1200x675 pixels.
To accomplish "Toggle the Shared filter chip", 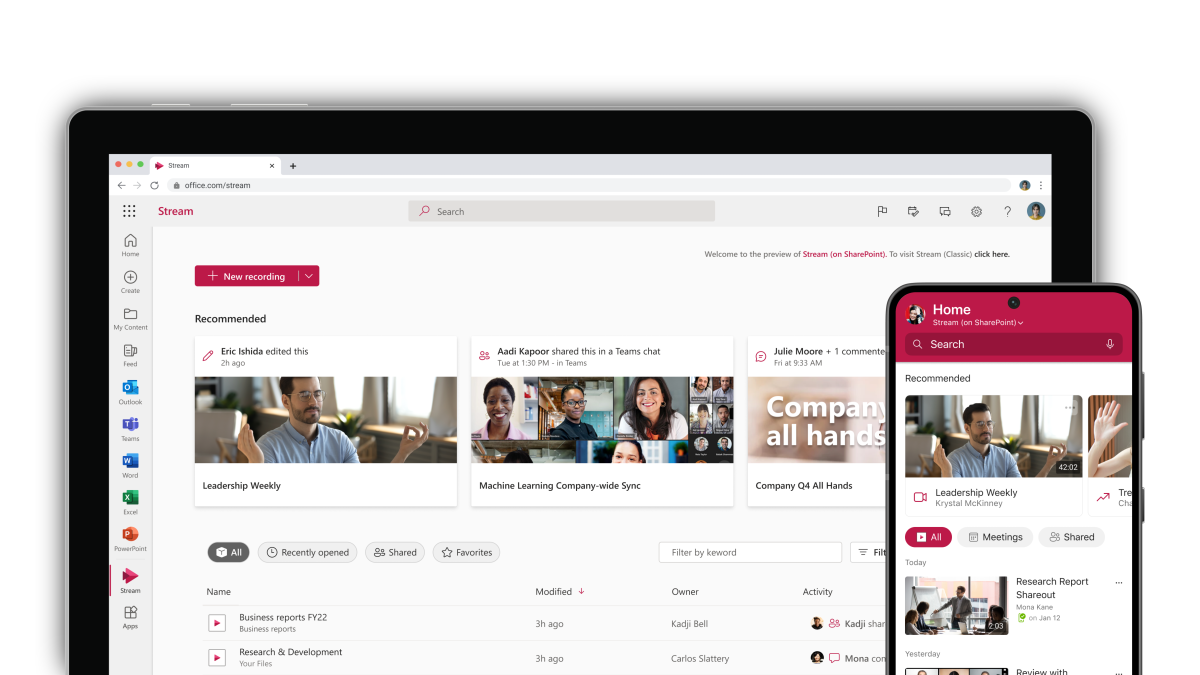I will pyautogui.click(x=394, y=552).
